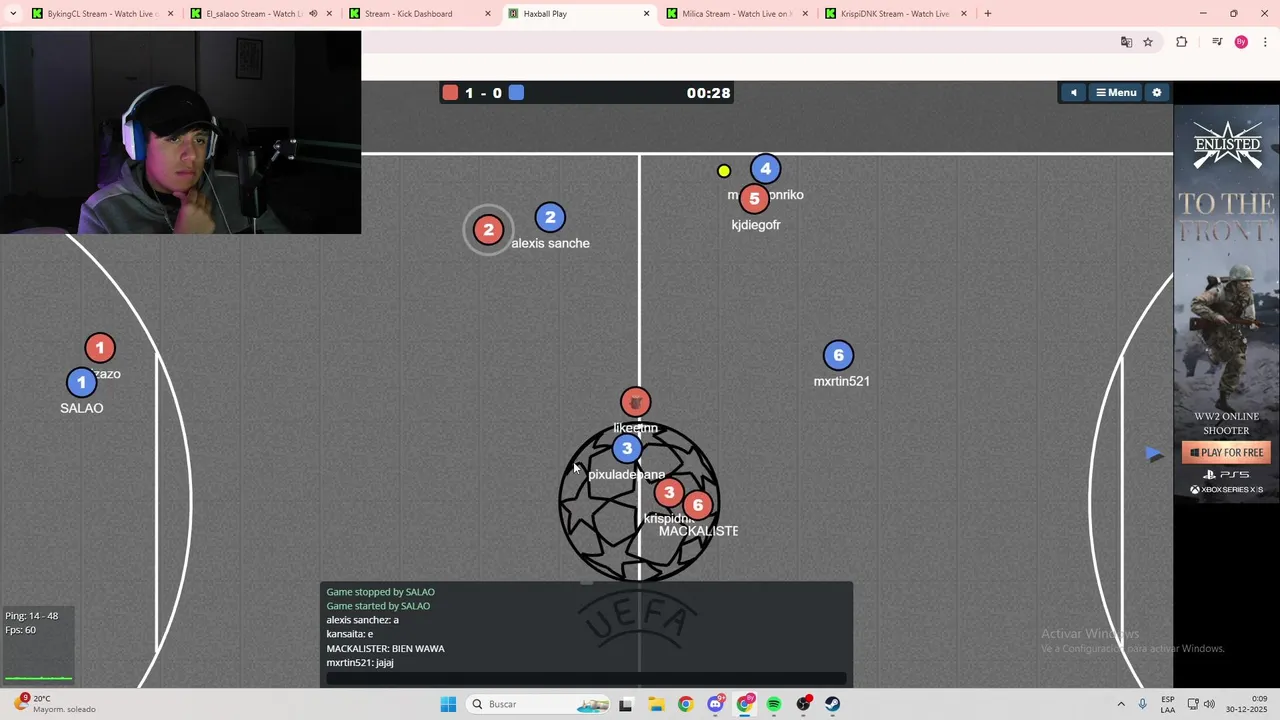The width and height of the screenshot is (1280, 720).
Task: Click red player 5 kjdiegofr
Action: [x=754, y=198]
